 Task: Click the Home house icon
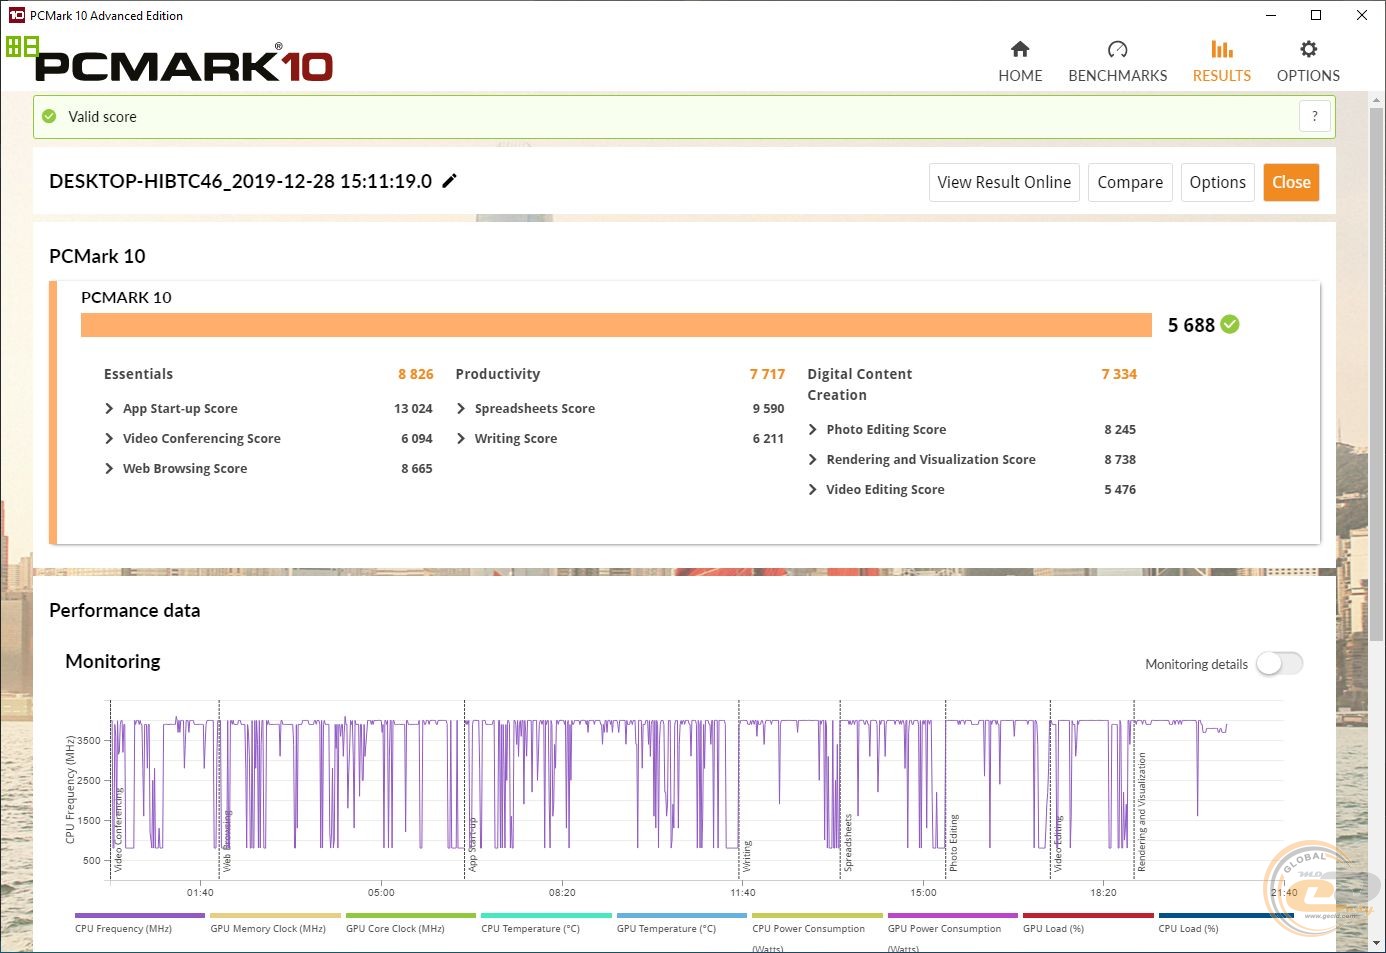tap(1020, 50)
